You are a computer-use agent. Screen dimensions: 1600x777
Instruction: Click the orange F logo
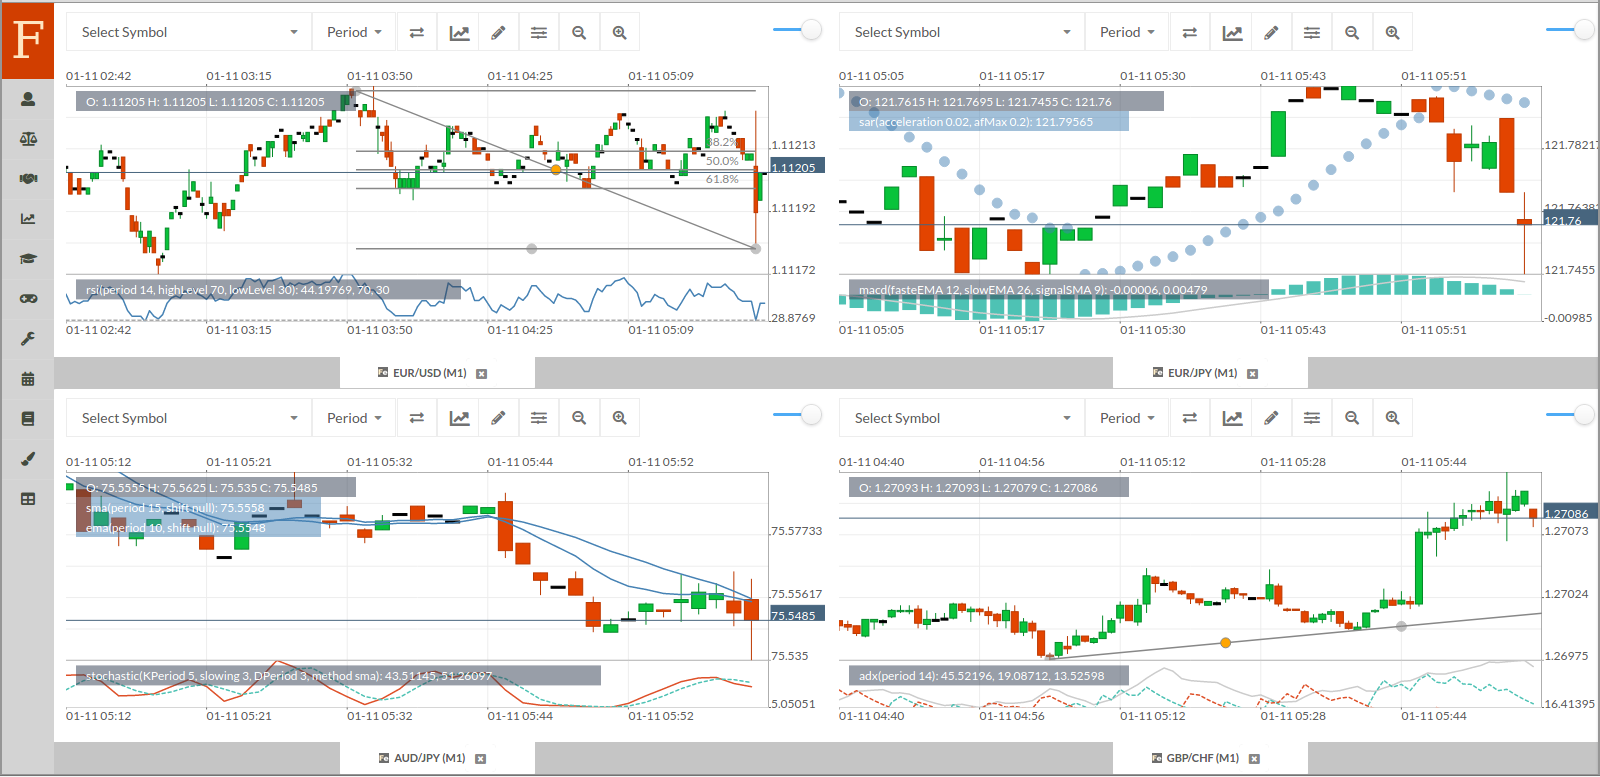pos(28,40)
